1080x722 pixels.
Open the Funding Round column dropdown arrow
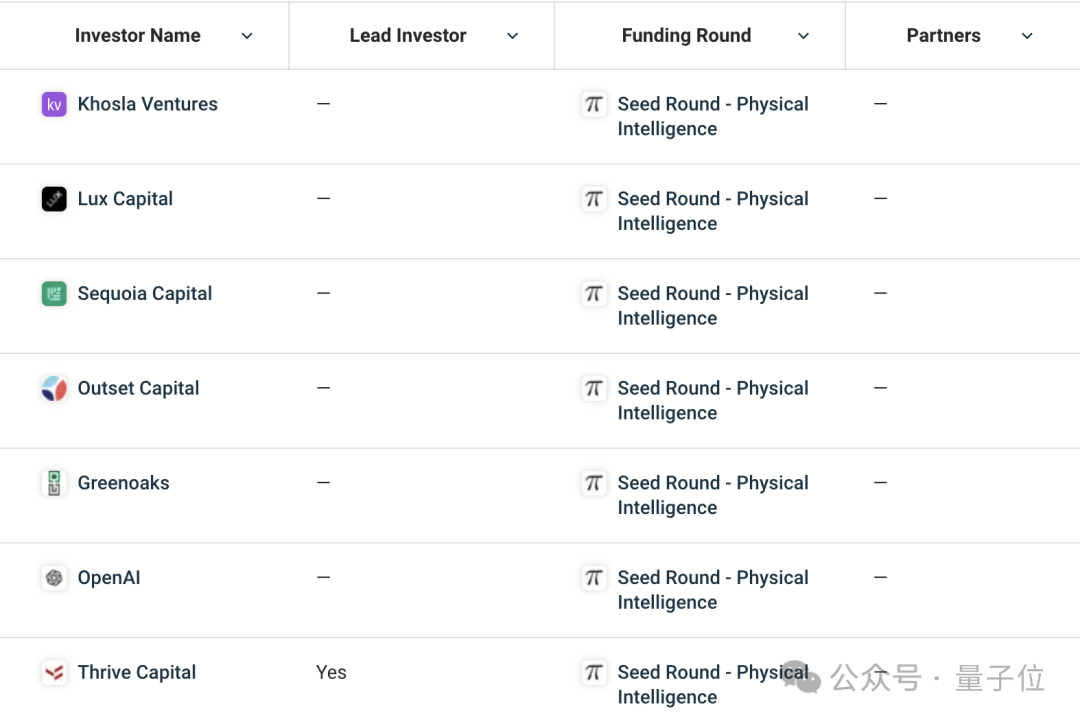[803, 36]
